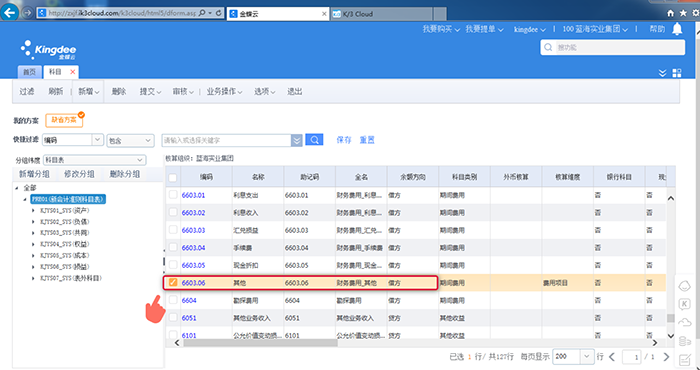The height and width of the screenshot is (370, 700).
Task: Open the notification bell icon
Action: coord(677,29)
